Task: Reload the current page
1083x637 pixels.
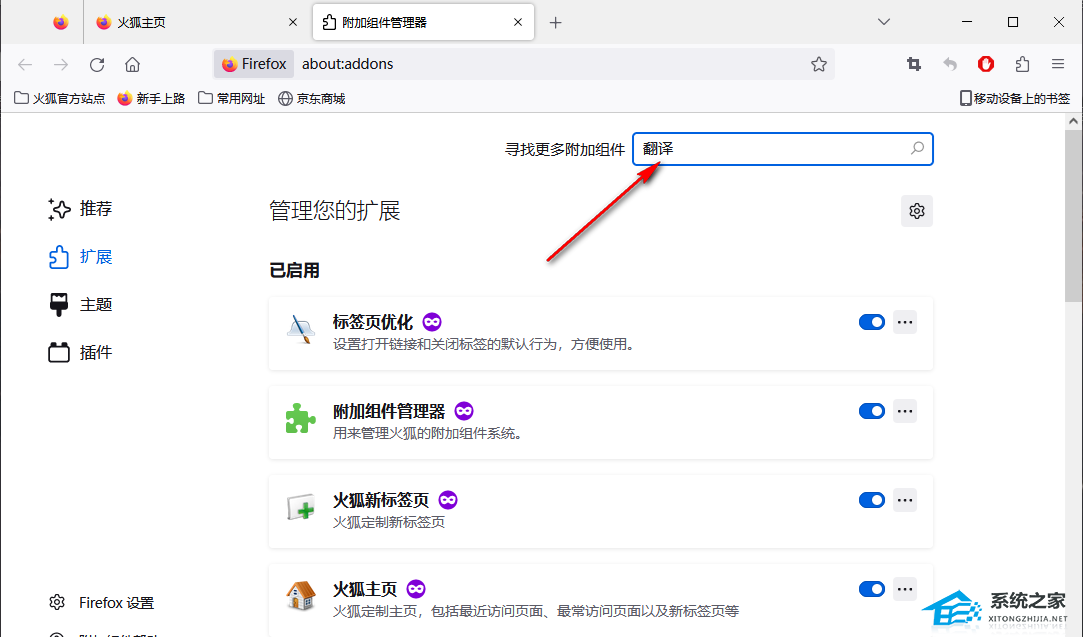Action: pos(97,64)
